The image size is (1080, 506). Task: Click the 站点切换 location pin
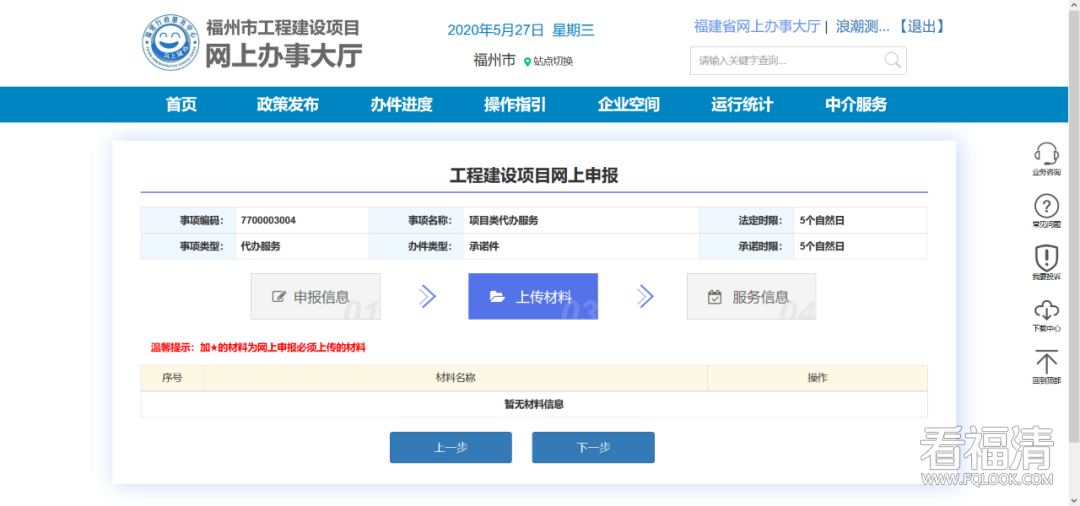pyautogui.click(x=528, y=62)
